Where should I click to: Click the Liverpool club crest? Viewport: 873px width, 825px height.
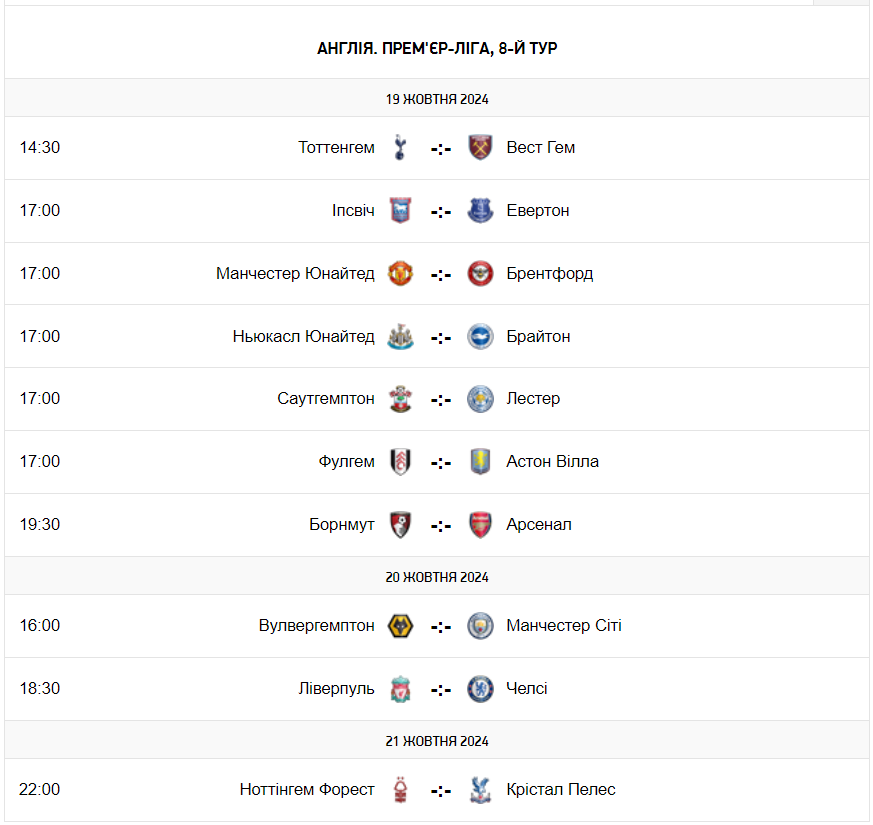[400, 688]
